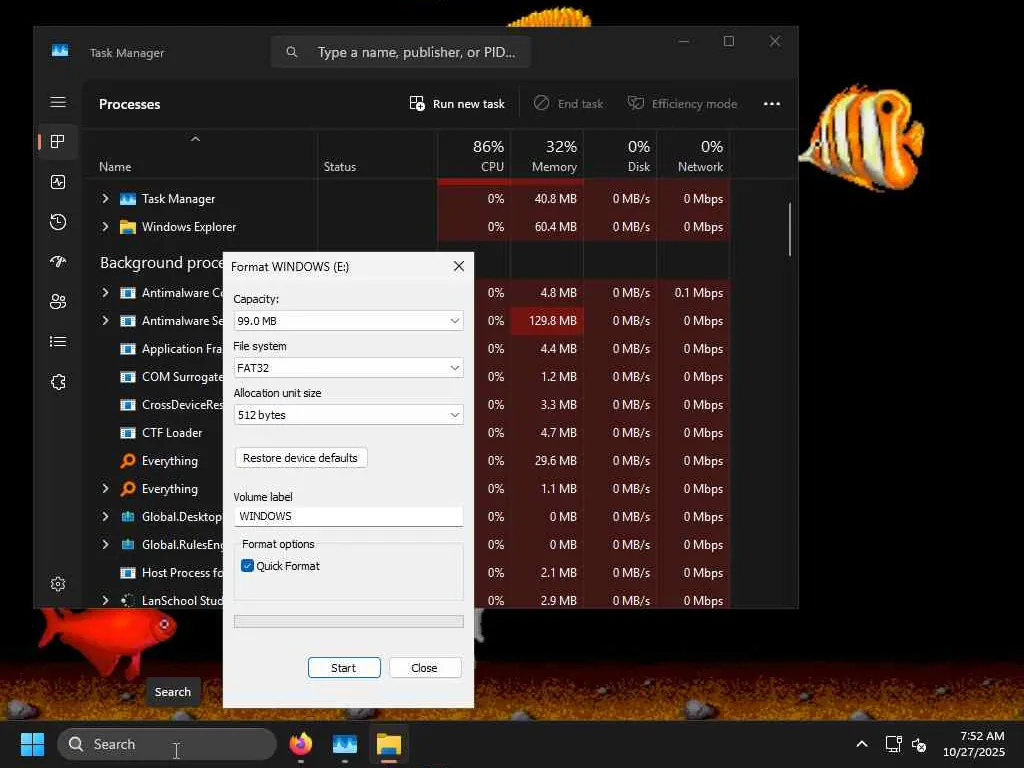1024x768 pixels.
Task: Open the Startup apps page in sidebar
Action: point(57,262)
